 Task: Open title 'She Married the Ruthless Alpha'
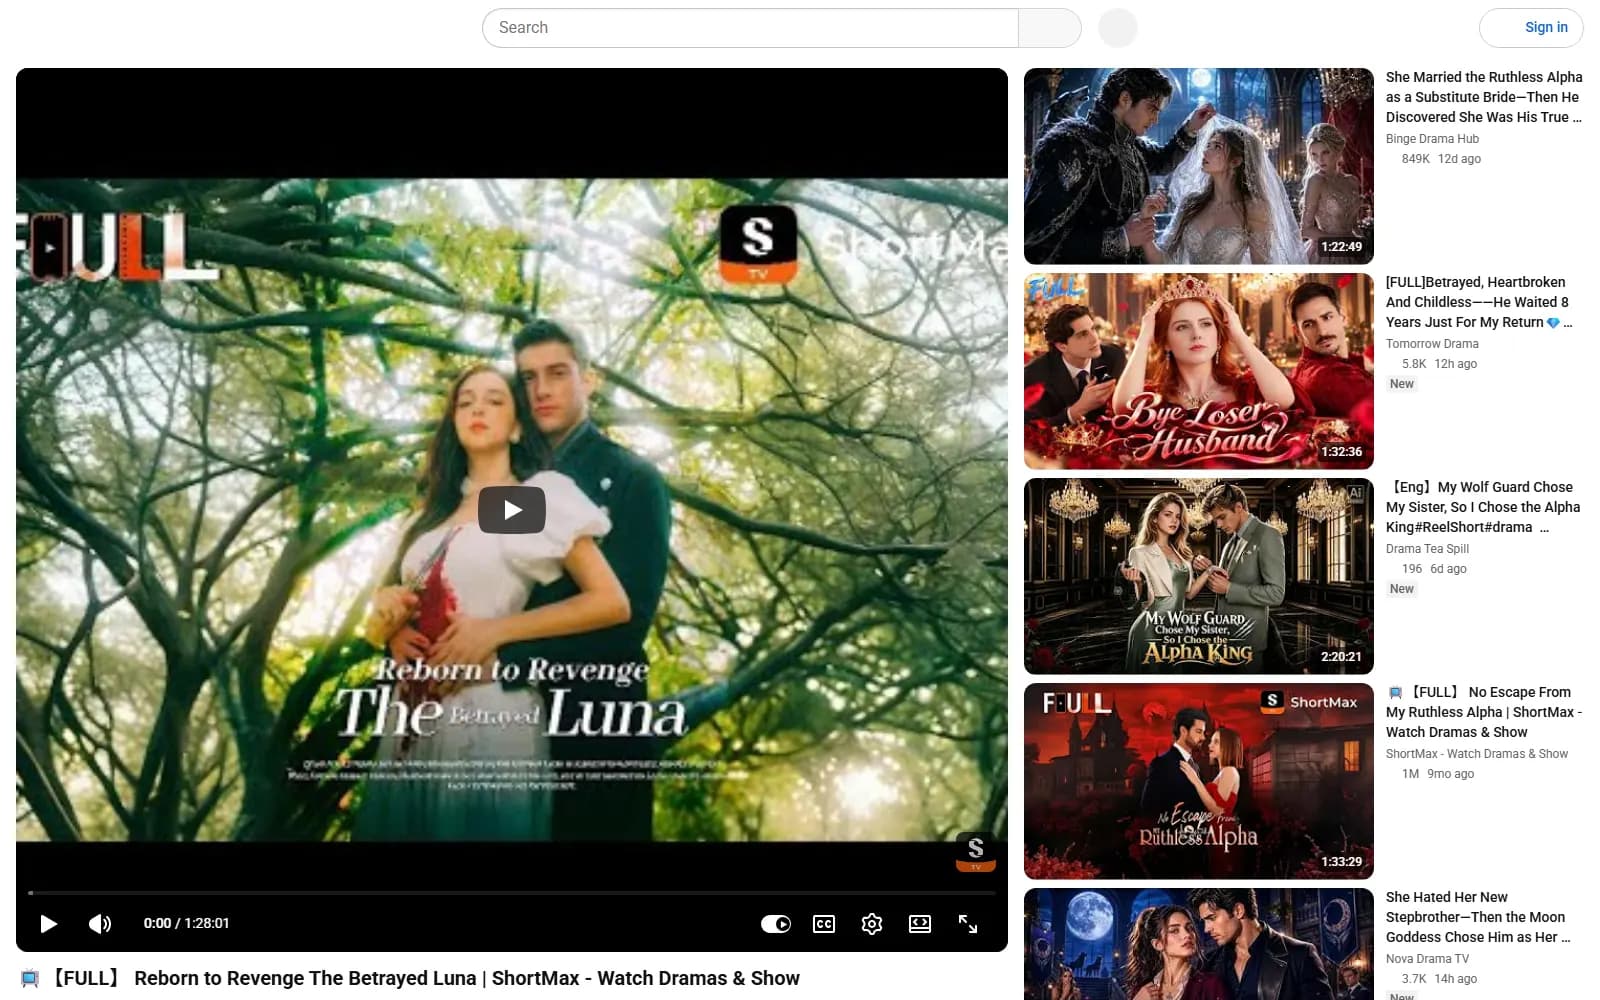1484,97
